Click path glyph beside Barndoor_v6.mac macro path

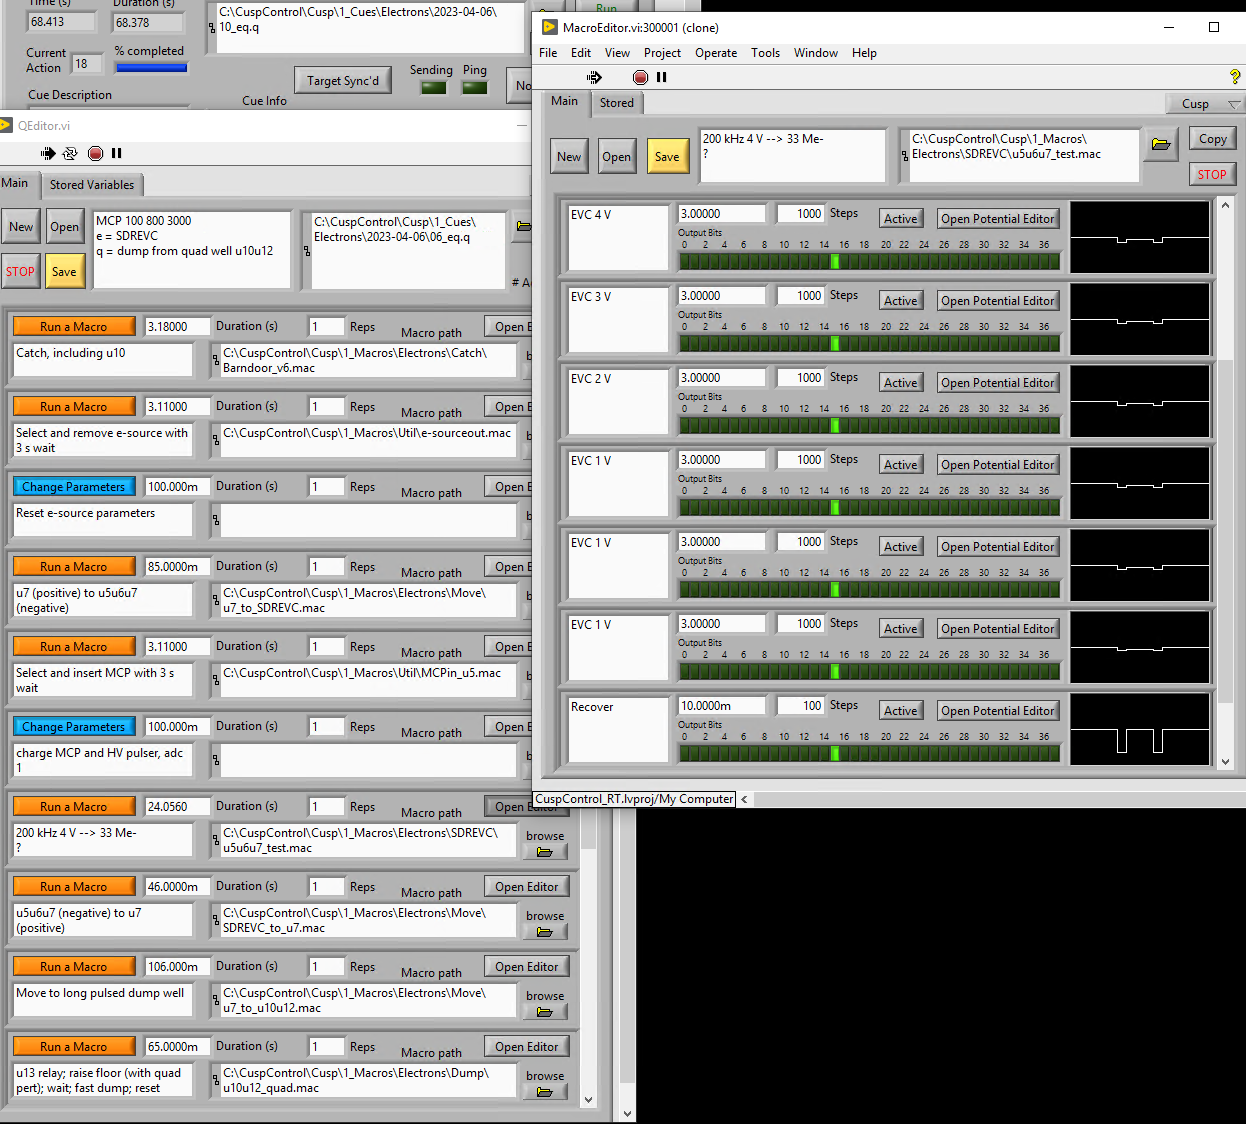click(215, 360)
